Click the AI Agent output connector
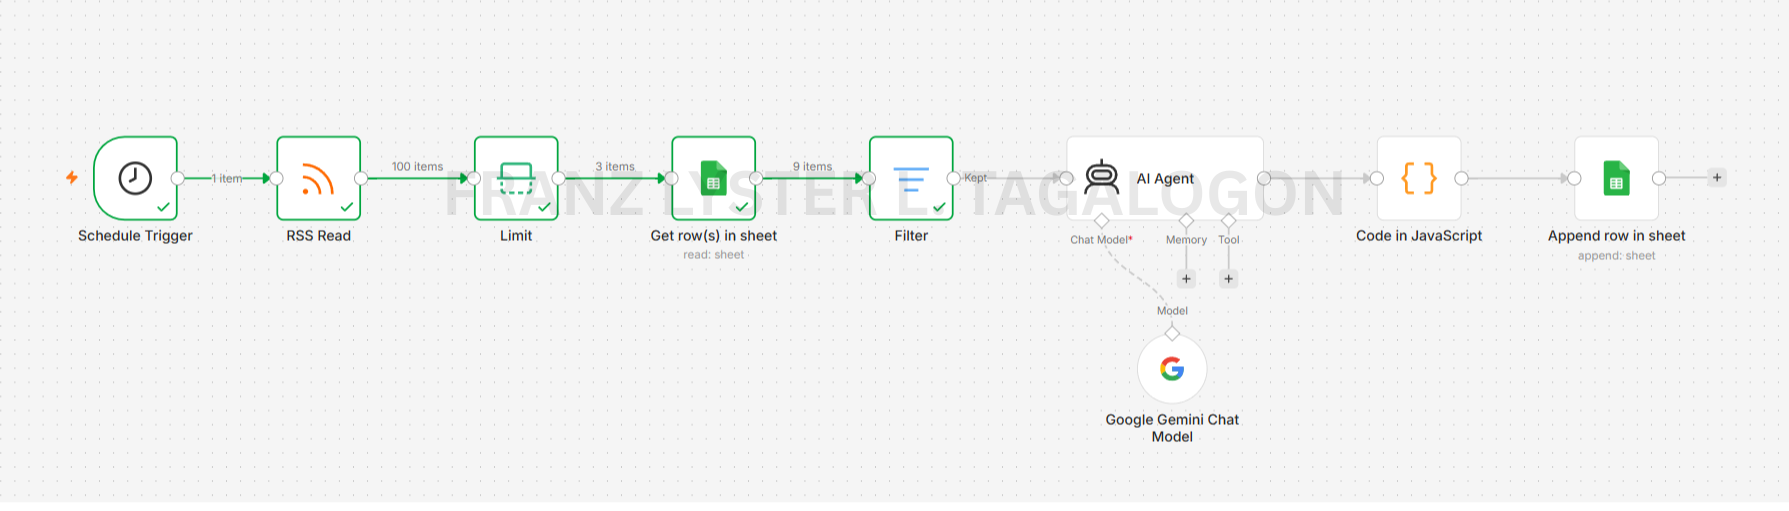The width and height of the screenshot is (1789, 511). pyautogui.click(x=1264, y=178)
